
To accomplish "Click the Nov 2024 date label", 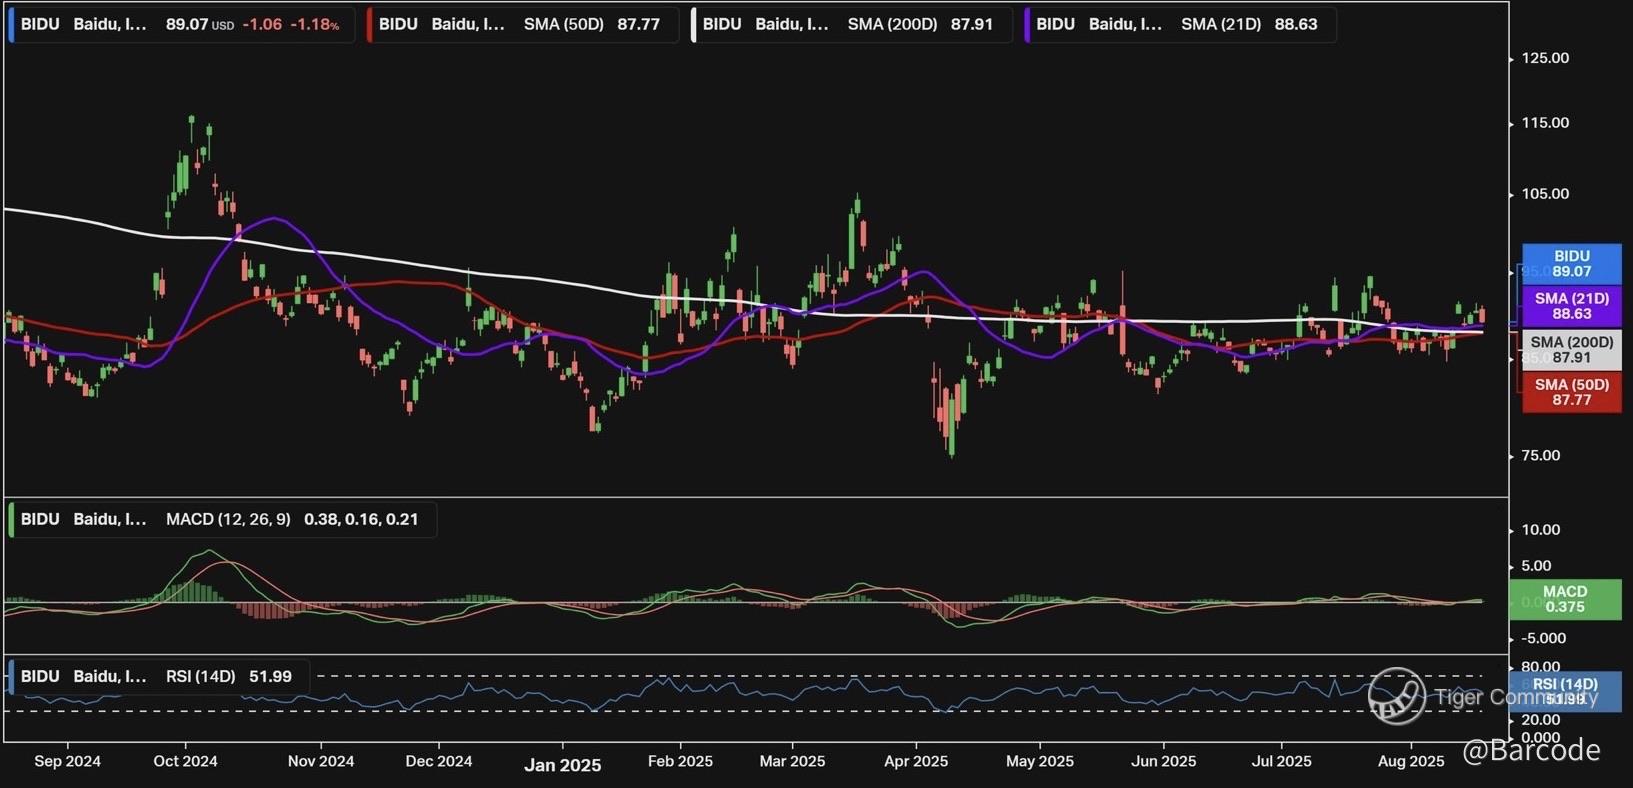I will click(321, 761).
